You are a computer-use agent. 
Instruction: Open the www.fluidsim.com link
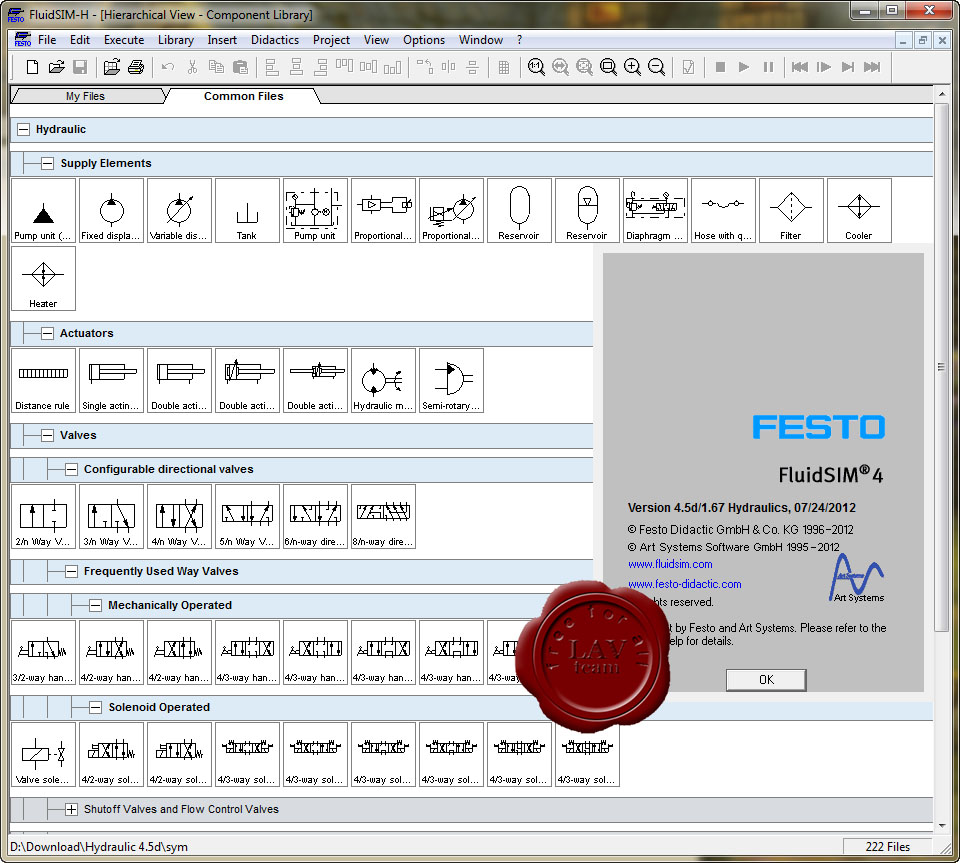point(670,564)
